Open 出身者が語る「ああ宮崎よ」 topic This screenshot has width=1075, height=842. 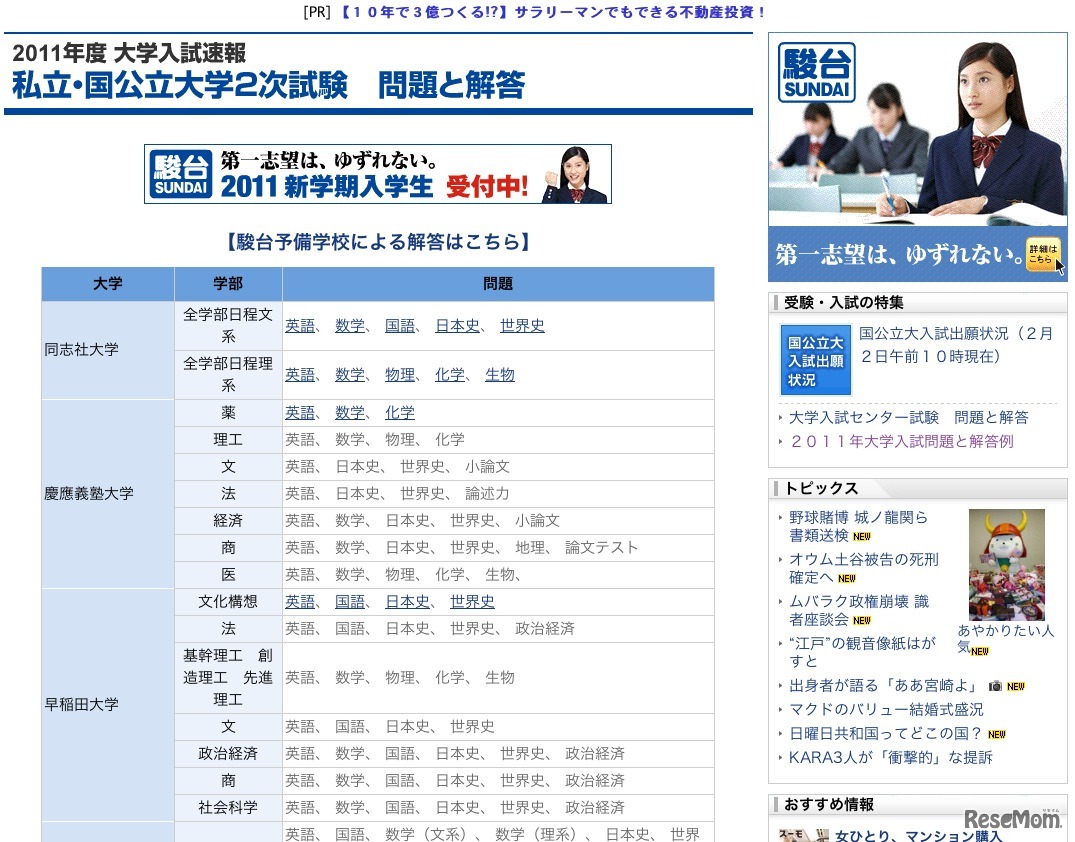pos(883,686)
